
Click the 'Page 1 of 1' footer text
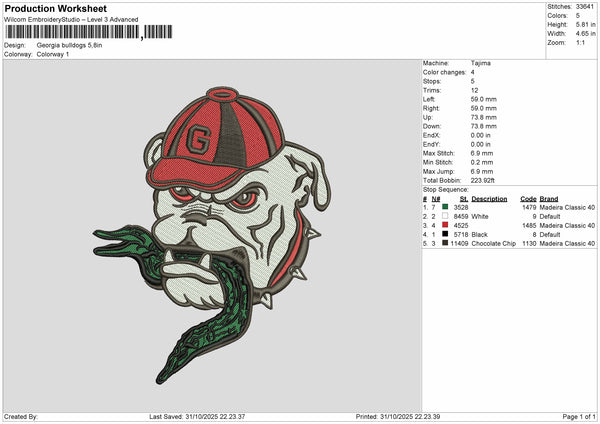coord(579,417)
